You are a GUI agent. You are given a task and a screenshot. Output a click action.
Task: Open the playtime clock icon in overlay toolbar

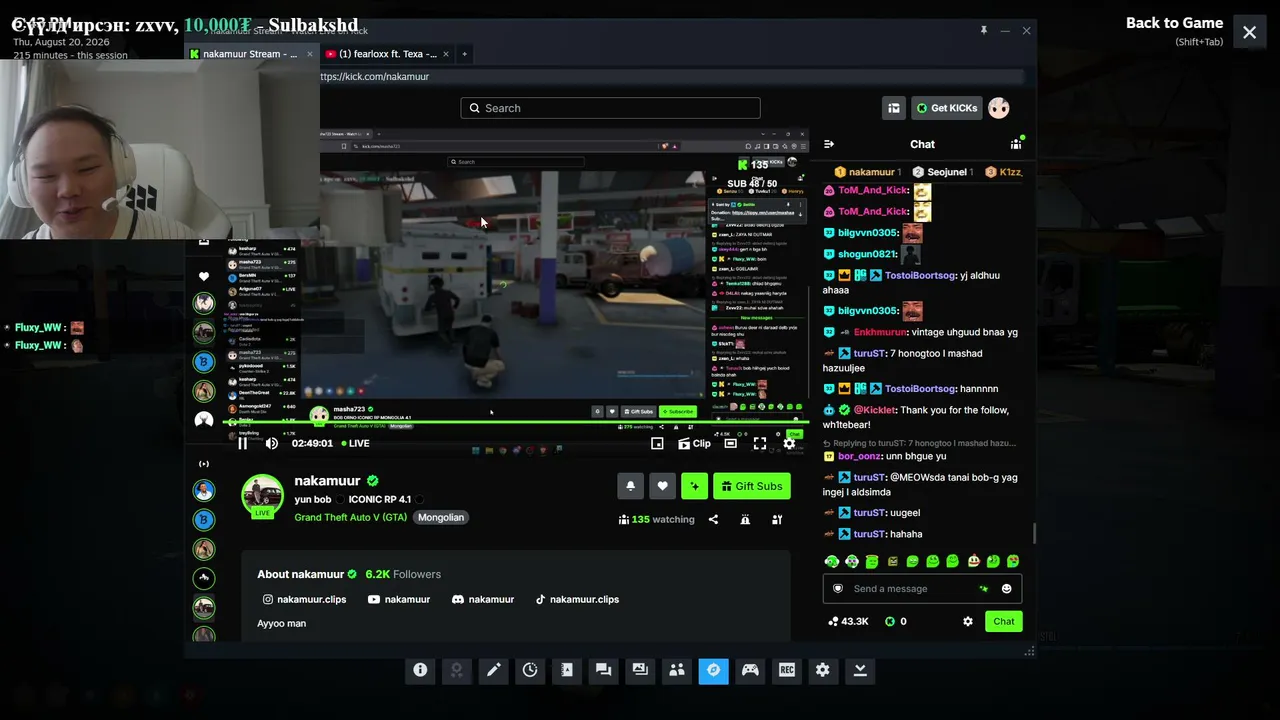[530, 670]
